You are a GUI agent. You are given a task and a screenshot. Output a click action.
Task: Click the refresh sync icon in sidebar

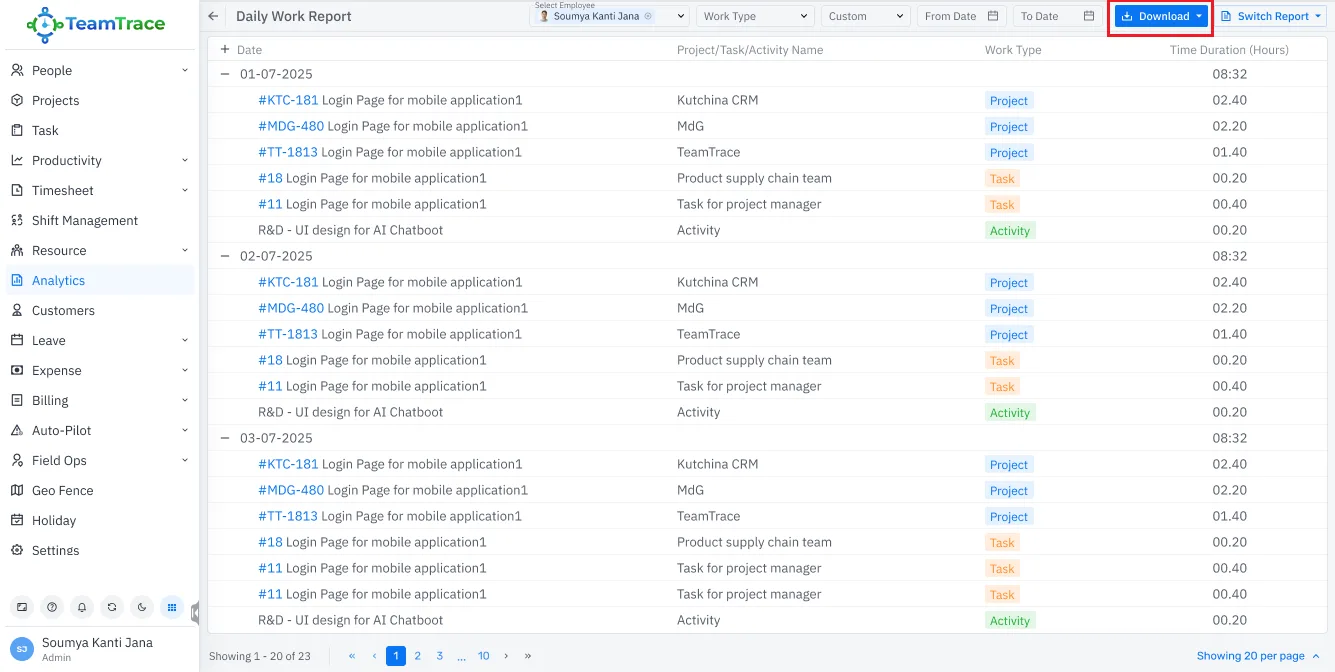pos(112,607)
